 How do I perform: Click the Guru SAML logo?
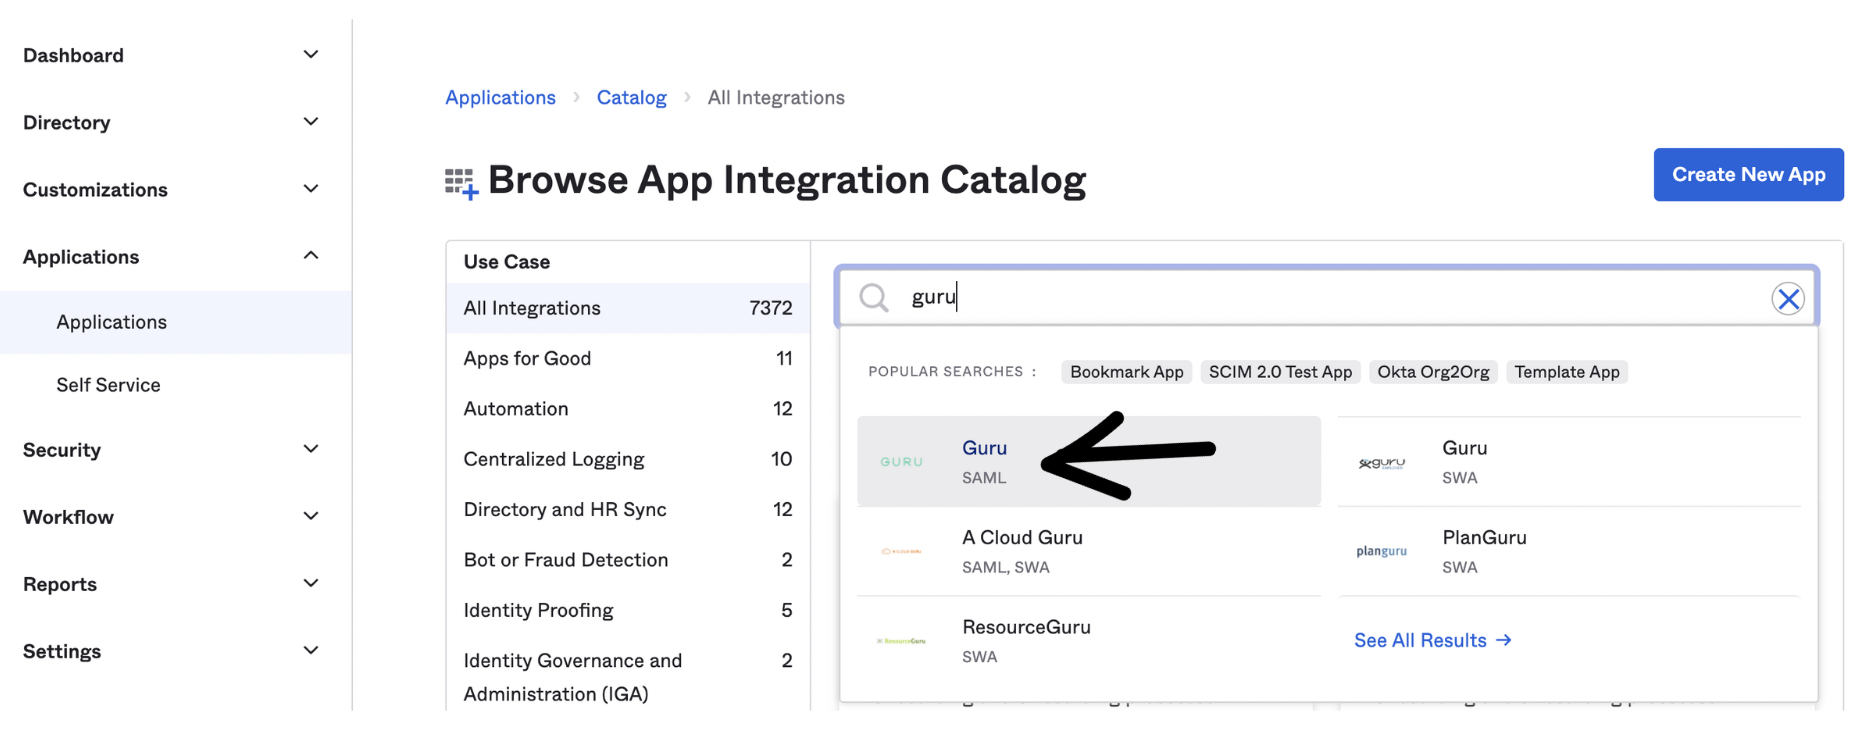point(901,462)
